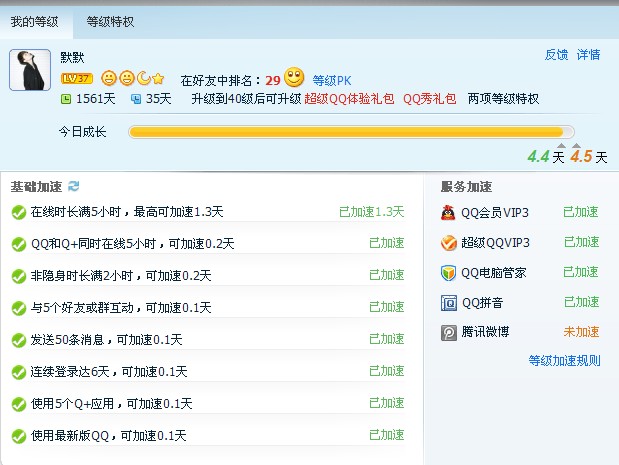Click the green check for 使用最新版QQ
The image size is (619, 465).
(x=19, y=436)
